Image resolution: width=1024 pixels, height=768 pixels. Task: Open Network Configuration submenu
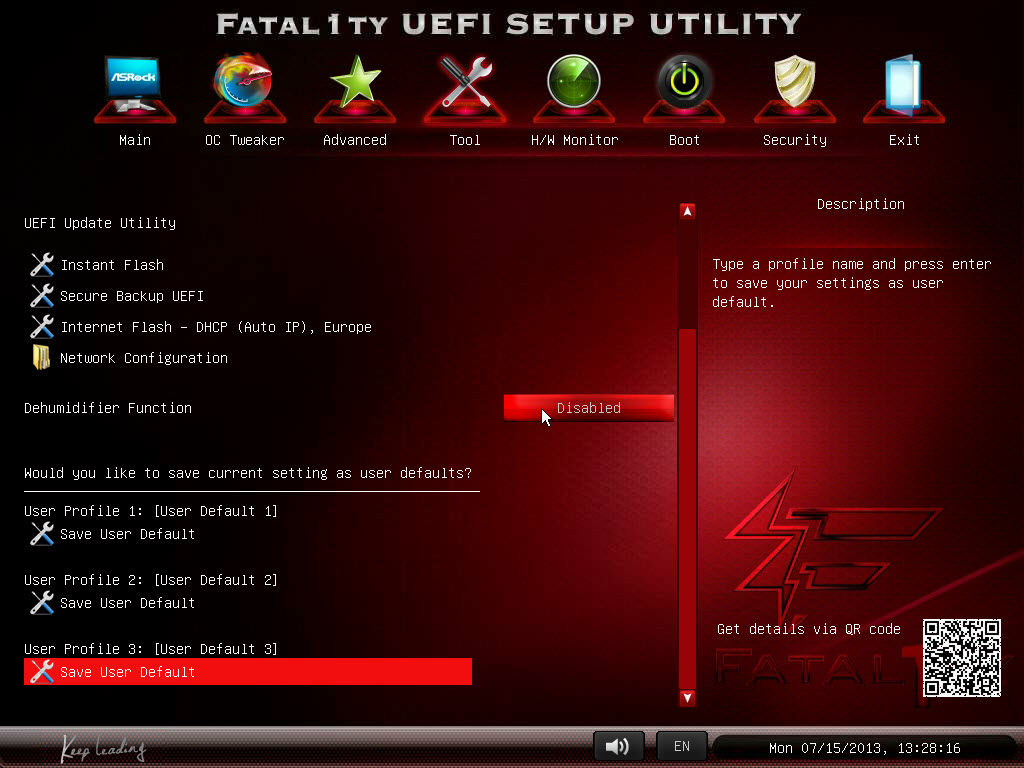click(144, 358)
